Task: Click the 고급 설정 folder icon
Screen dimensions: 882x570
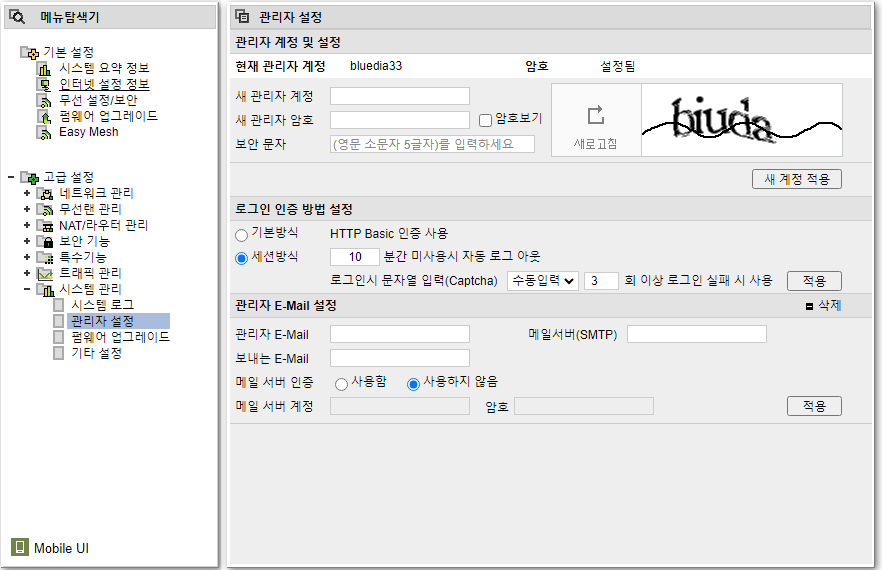Action: (x=30, y=178)
